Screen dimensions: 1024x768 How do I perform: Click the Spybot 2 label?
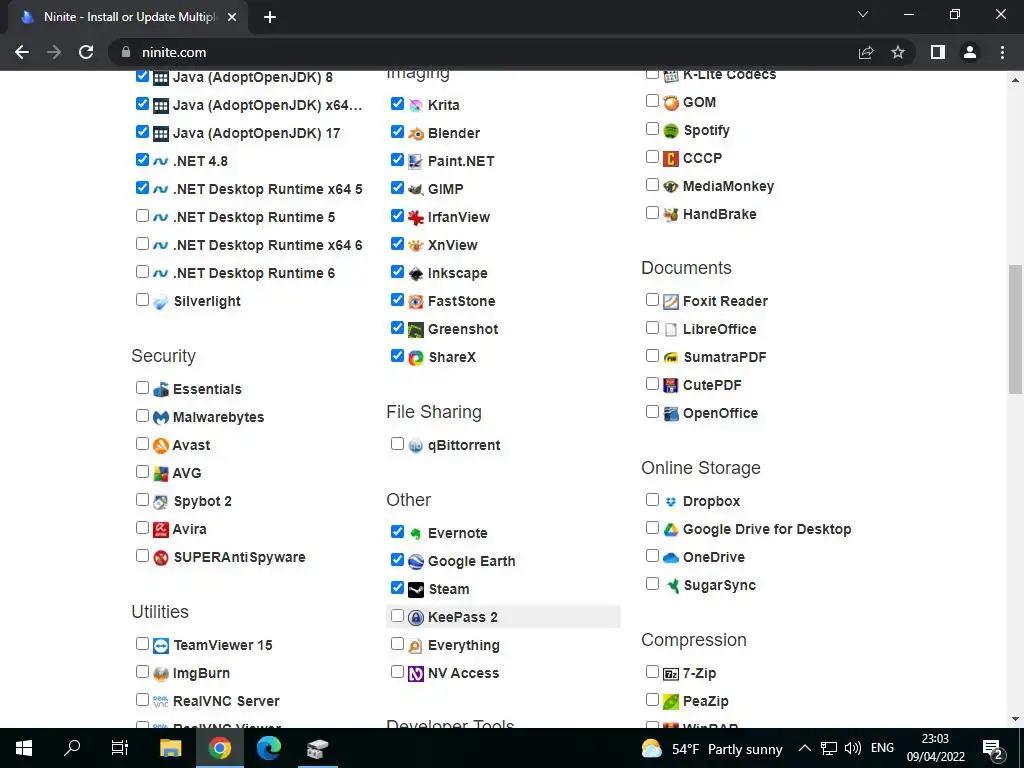[202, 501]
